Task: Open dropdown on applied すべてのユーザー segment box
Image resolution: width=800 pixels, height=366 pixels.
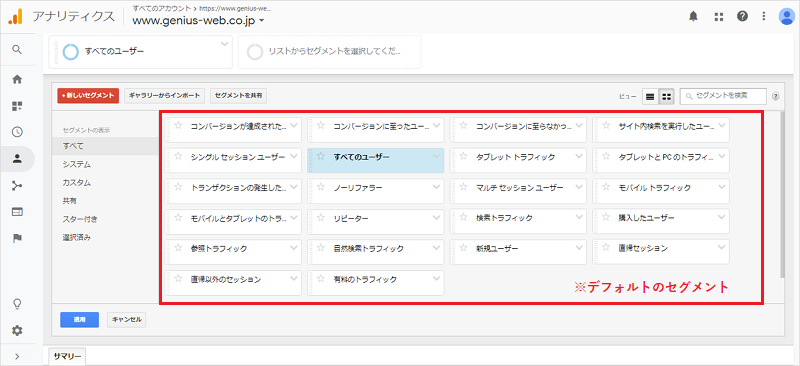Action: (x=224, y=44)
